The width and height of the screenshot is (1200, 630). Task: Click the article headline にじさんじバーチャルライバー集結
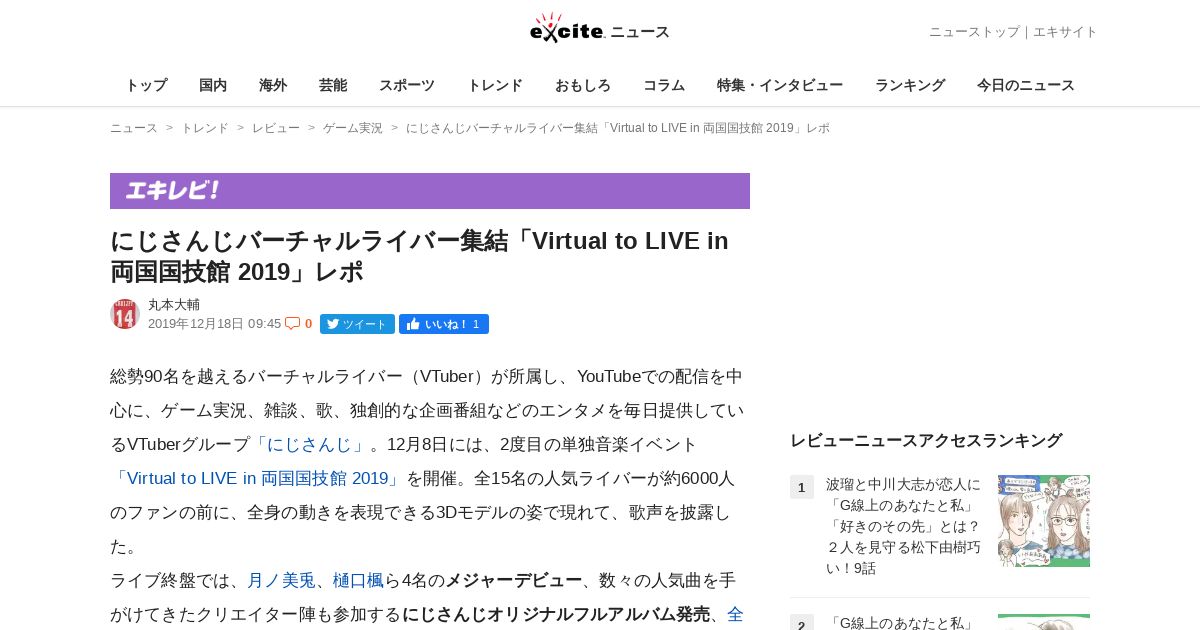[420, 256]
